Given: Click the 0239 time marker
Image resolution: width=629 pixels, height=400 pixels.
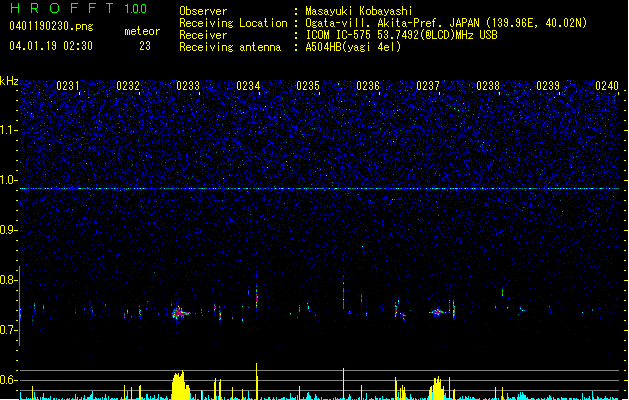Looking at the screenshot, I should click(x=548, y=86).
